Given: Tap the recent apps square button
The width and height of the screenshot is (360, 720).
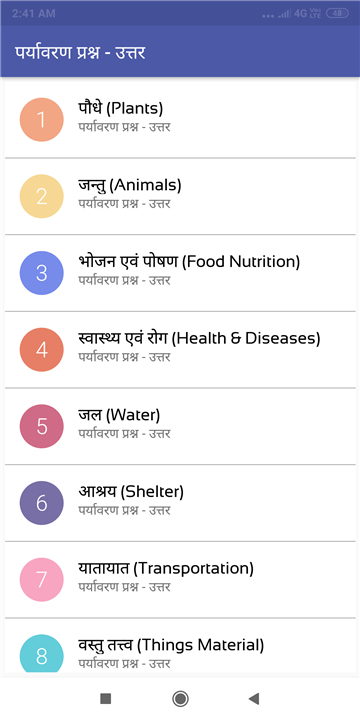Looking at the screenshot, I should (106, 699).
